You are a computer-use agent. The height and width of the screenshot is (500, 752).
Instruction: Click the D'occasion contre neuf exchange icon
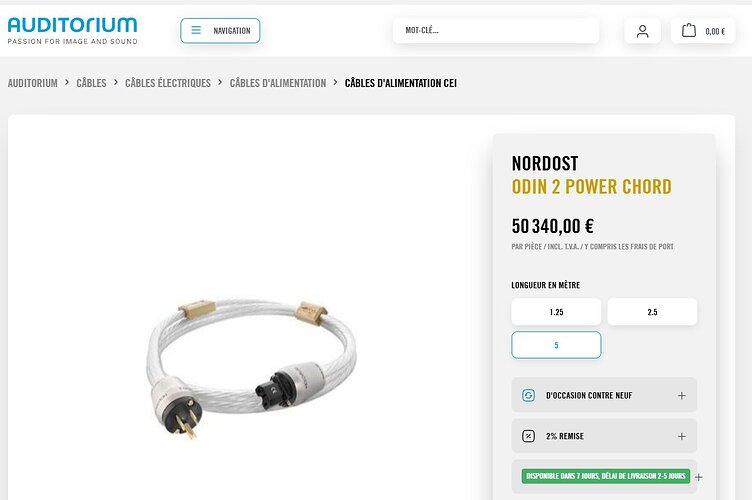(x=529, y=395)
